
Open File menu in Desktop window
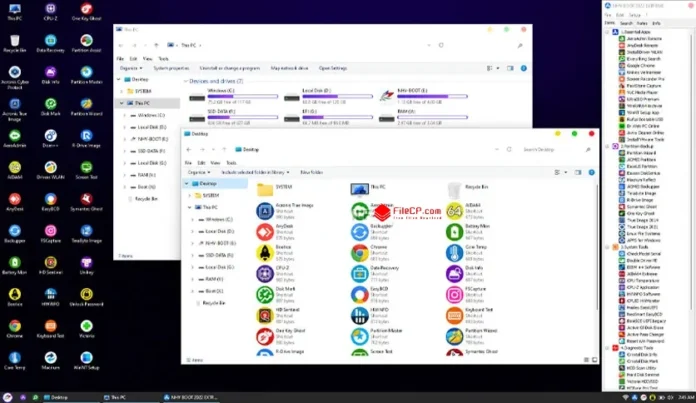(x=188, y=163)
